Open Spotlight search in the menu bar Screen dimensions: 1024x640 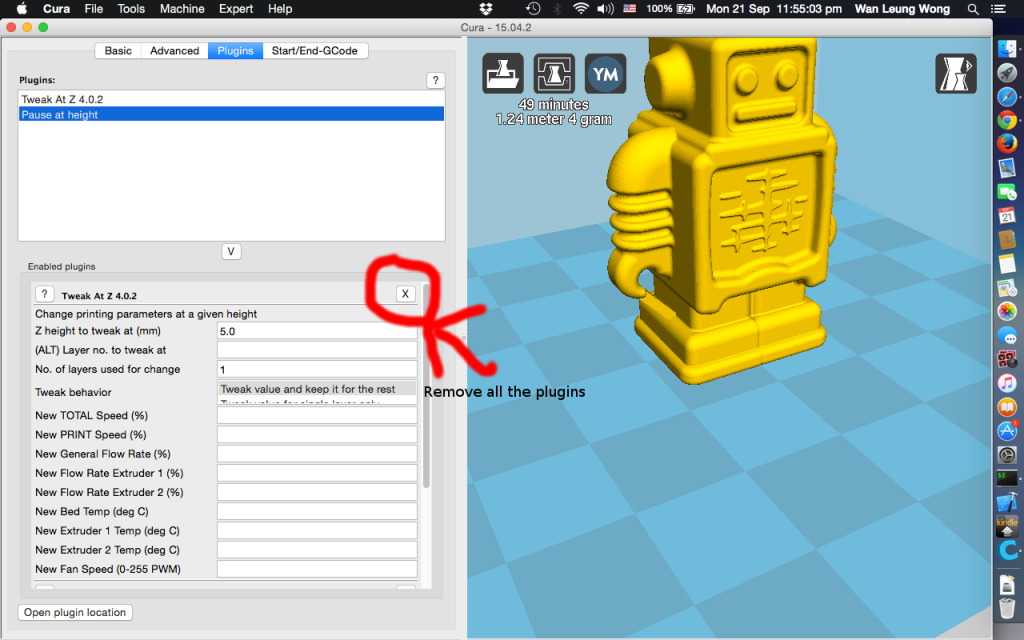[972, 9]
